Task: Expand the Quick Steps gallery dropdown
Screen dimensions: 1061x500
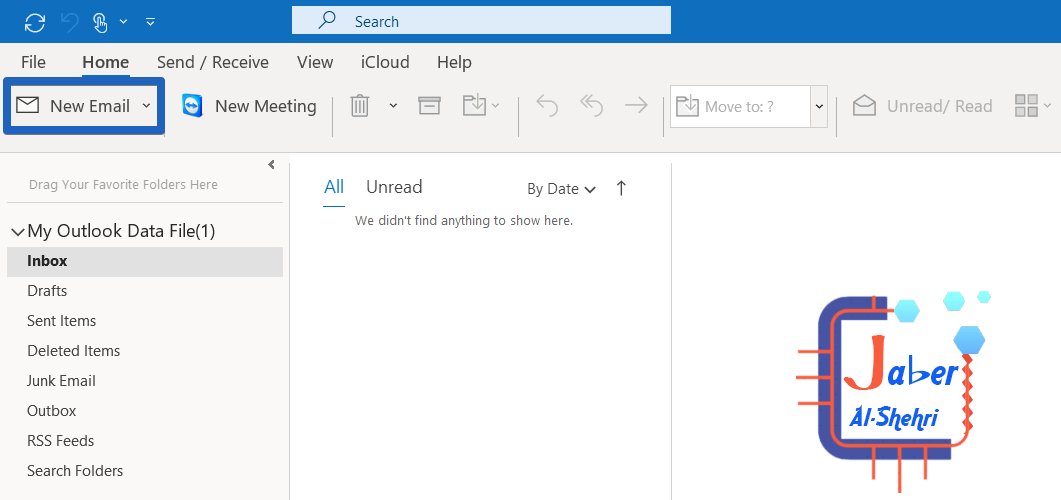Action: click(x=819, y=106)
